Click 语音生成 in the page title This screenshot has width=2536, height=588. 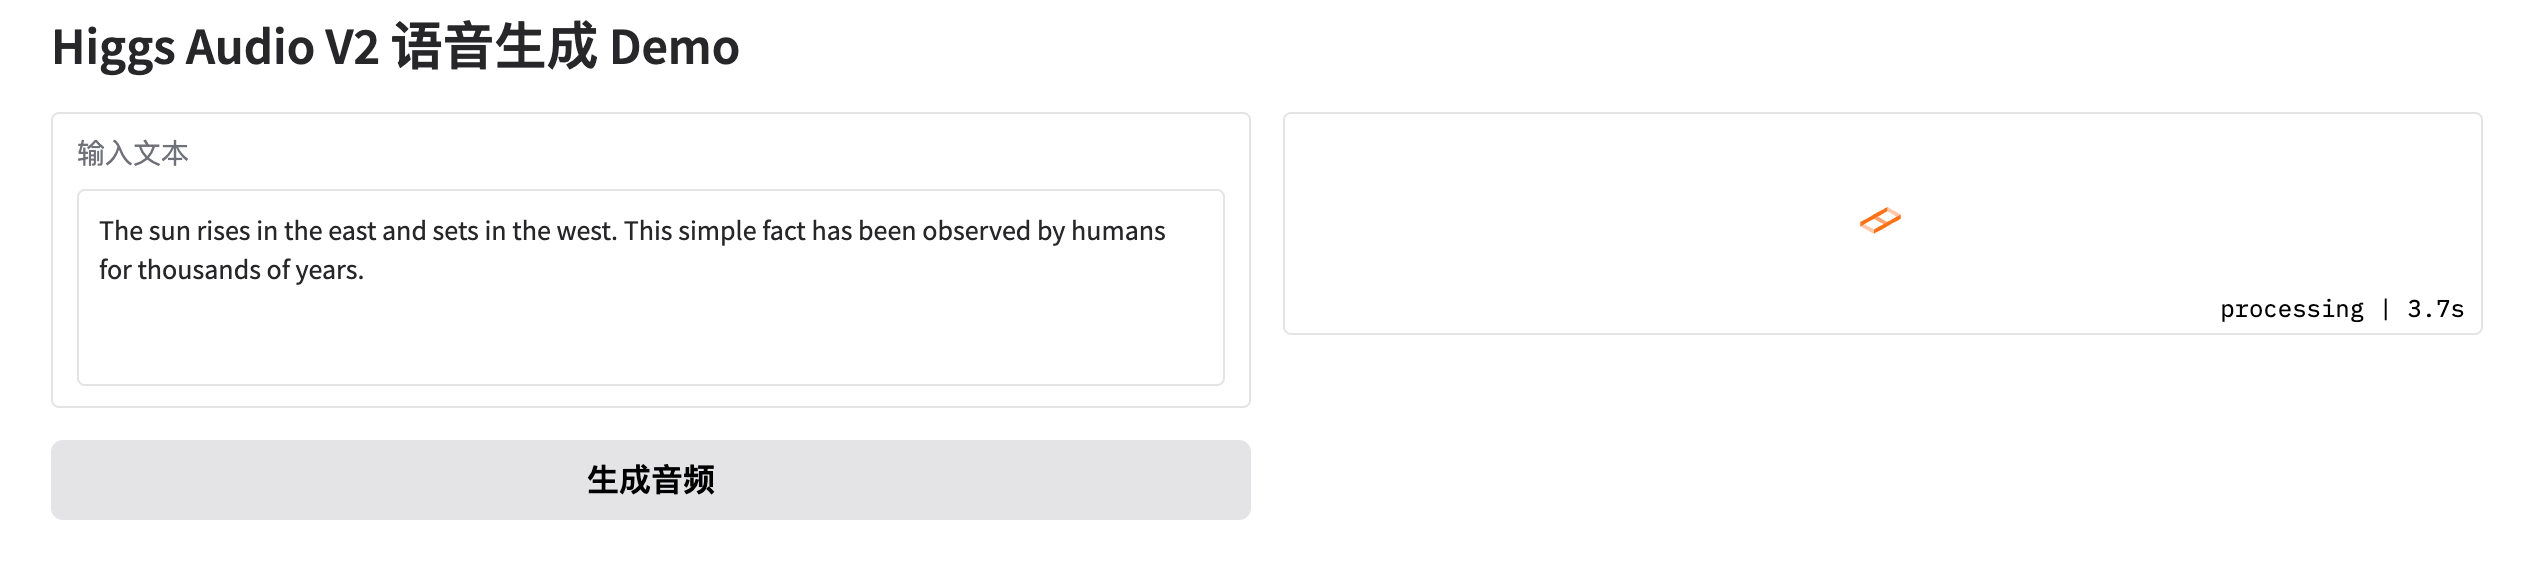495,47
